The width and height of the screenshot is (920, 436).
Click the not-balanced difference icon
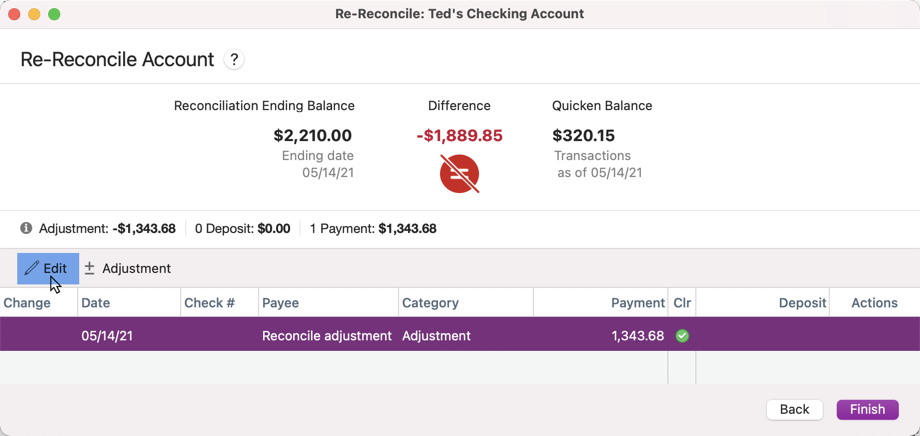459,174
